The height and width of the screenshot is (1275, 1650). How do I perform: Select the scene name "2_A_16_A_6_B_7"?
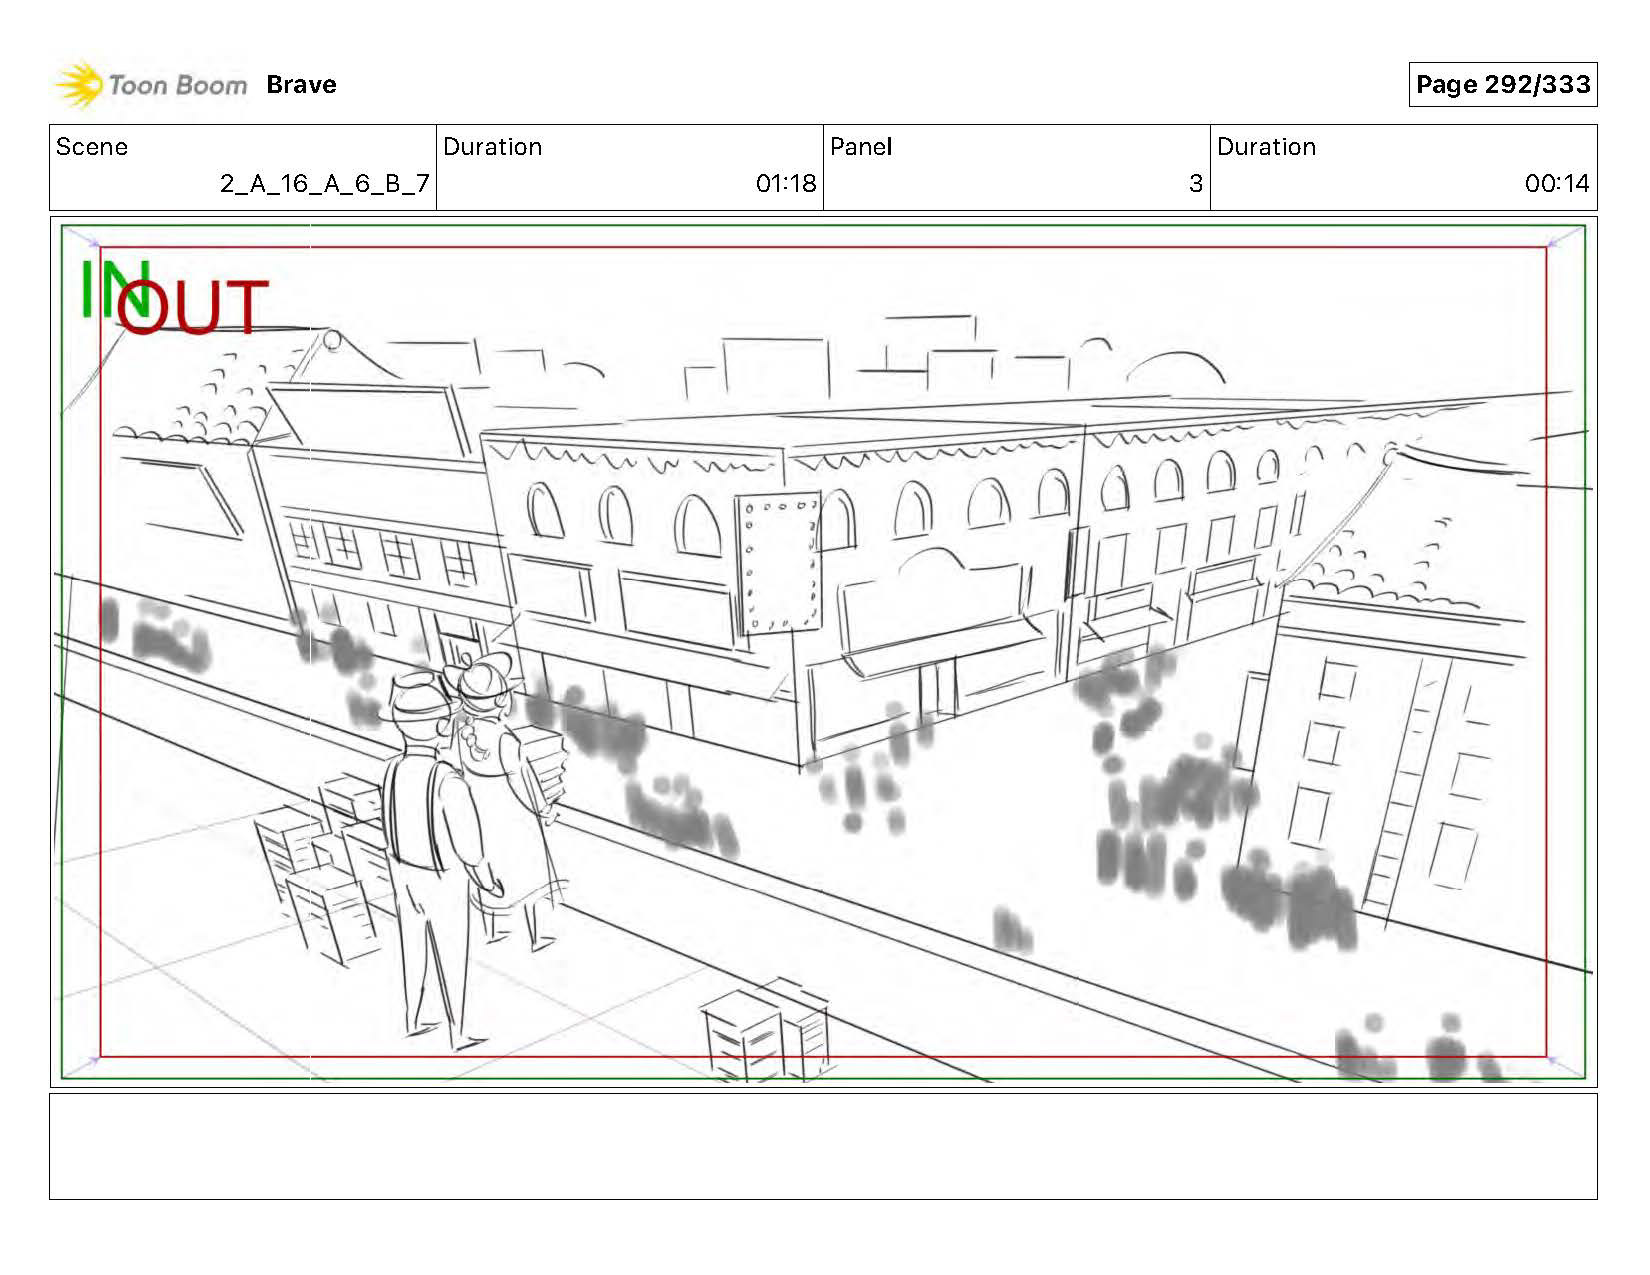point(324,184)
